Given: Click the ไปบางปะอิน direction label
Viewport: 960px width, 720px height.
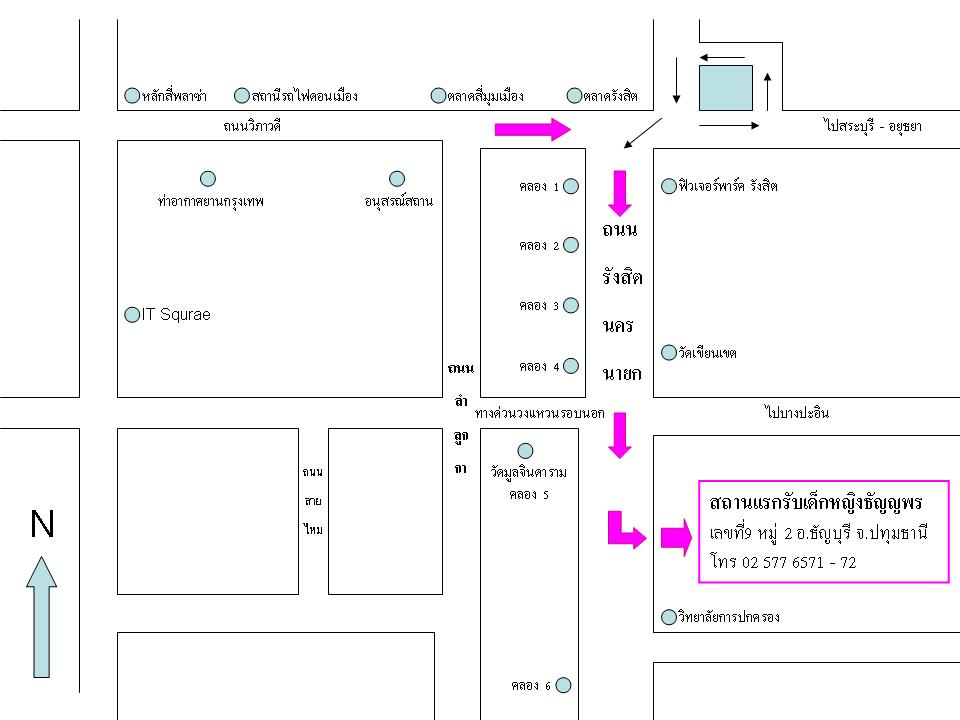Looking at the screenshot, I should pyautogui.click(x=797, y=412).
